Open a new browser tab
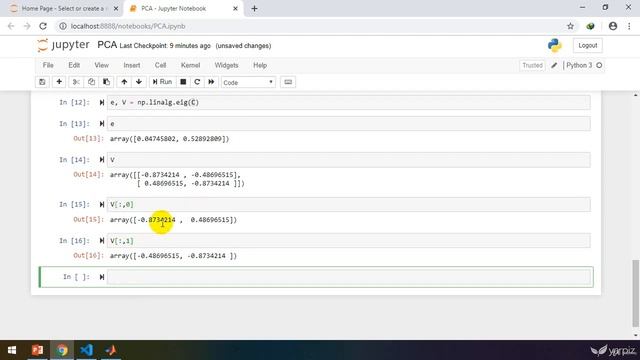This screenshot has width=640, height=360. 254,9
